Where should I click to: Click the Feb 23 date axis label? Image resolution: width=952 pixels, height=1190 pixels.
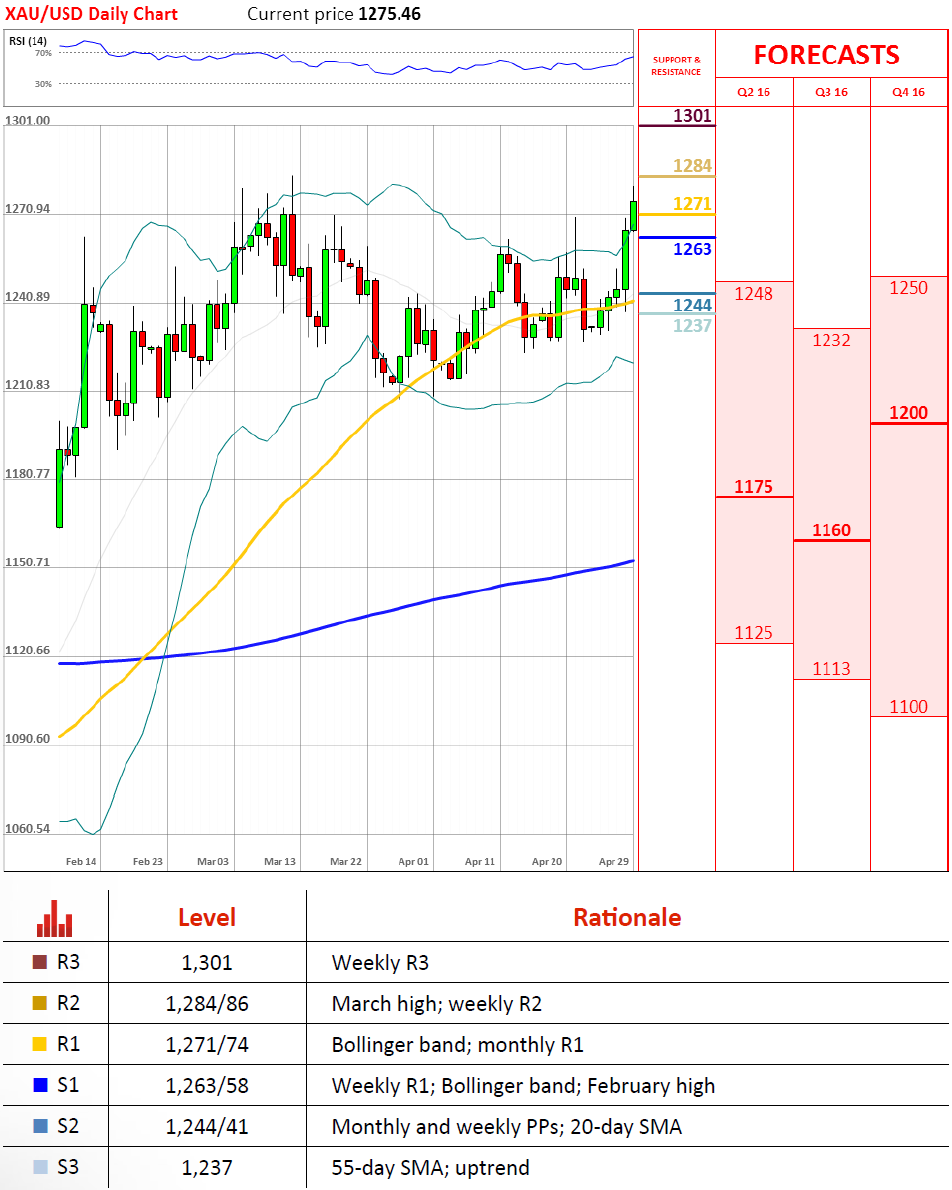pos(148,861)
